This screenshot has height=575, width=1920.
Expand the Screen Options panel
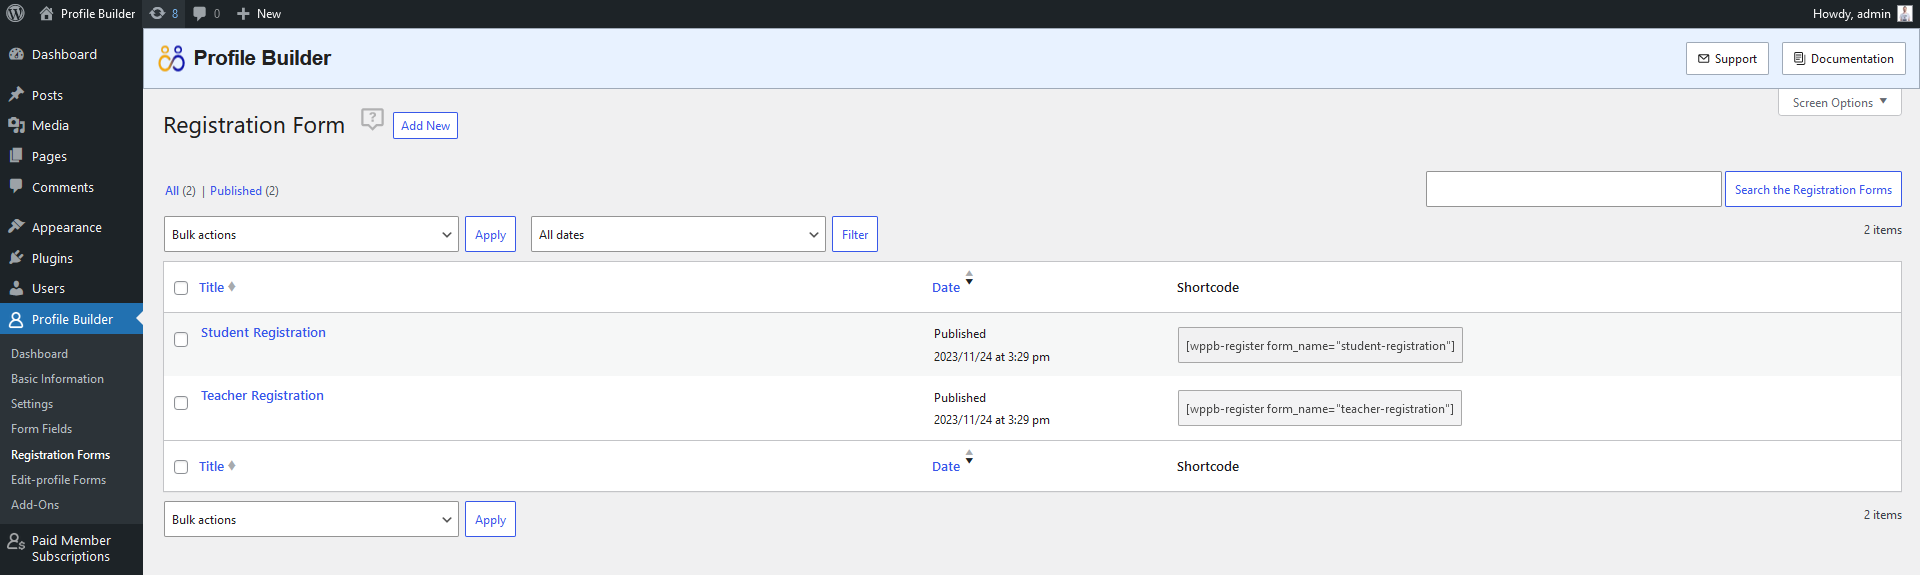pos(1839,102)
